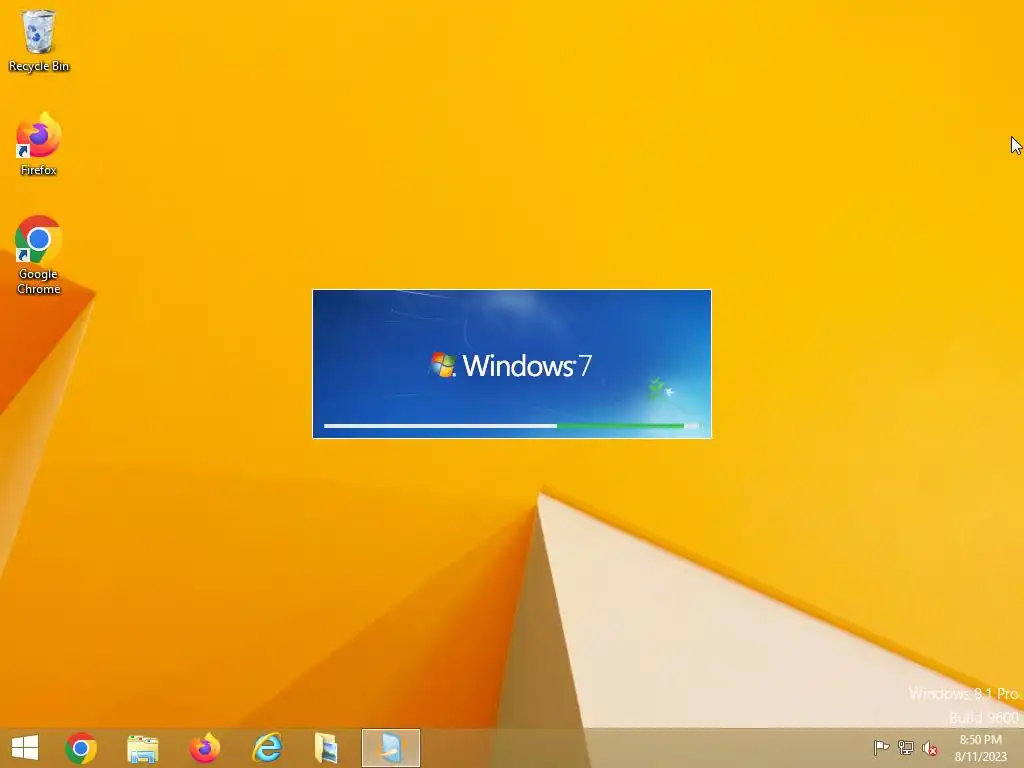Click the muted volume tray icon

point(930,748)
